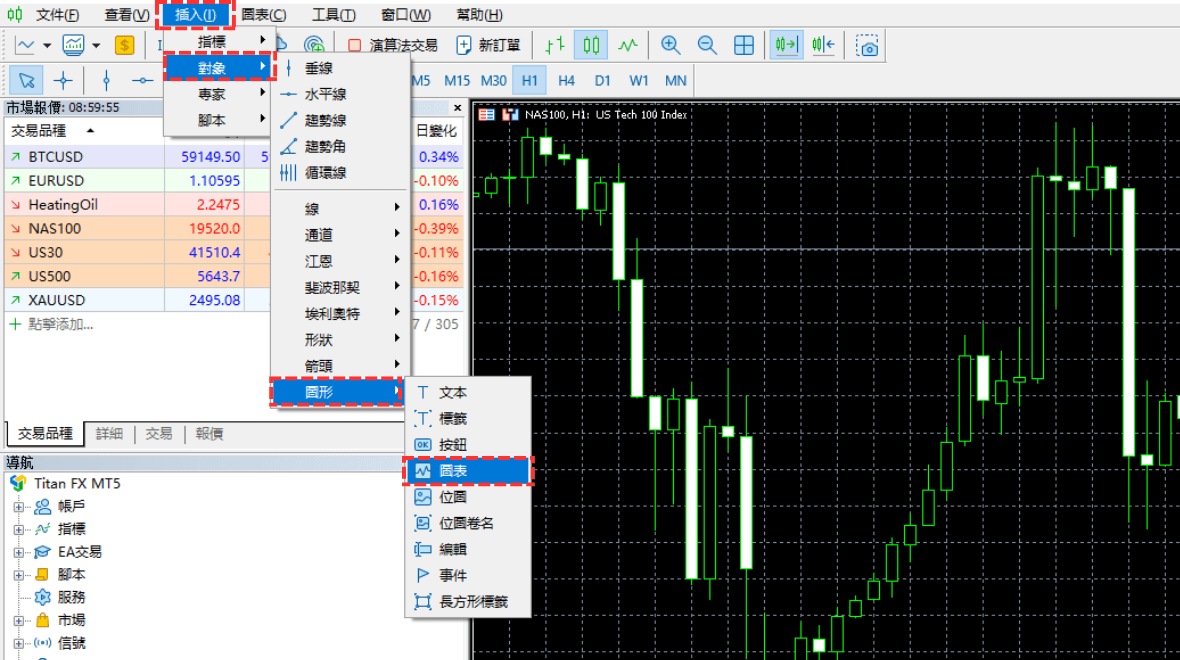Switch to the 詳細 tab

click(109, 433)
